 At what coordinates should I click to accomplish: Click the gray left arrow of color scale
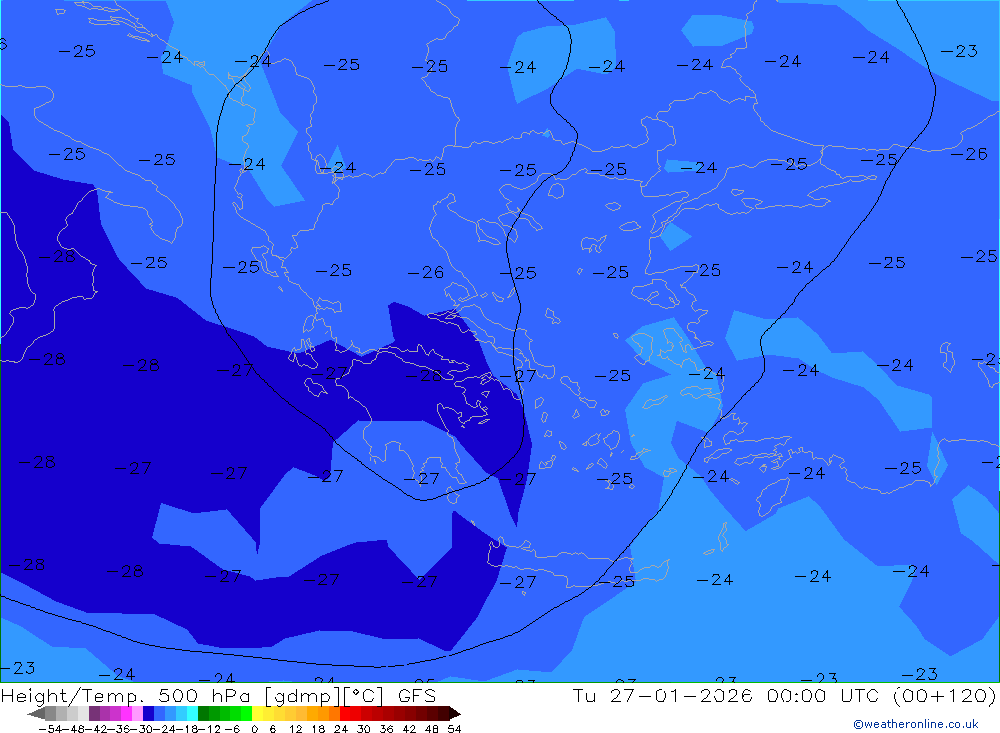click(36, 714)
